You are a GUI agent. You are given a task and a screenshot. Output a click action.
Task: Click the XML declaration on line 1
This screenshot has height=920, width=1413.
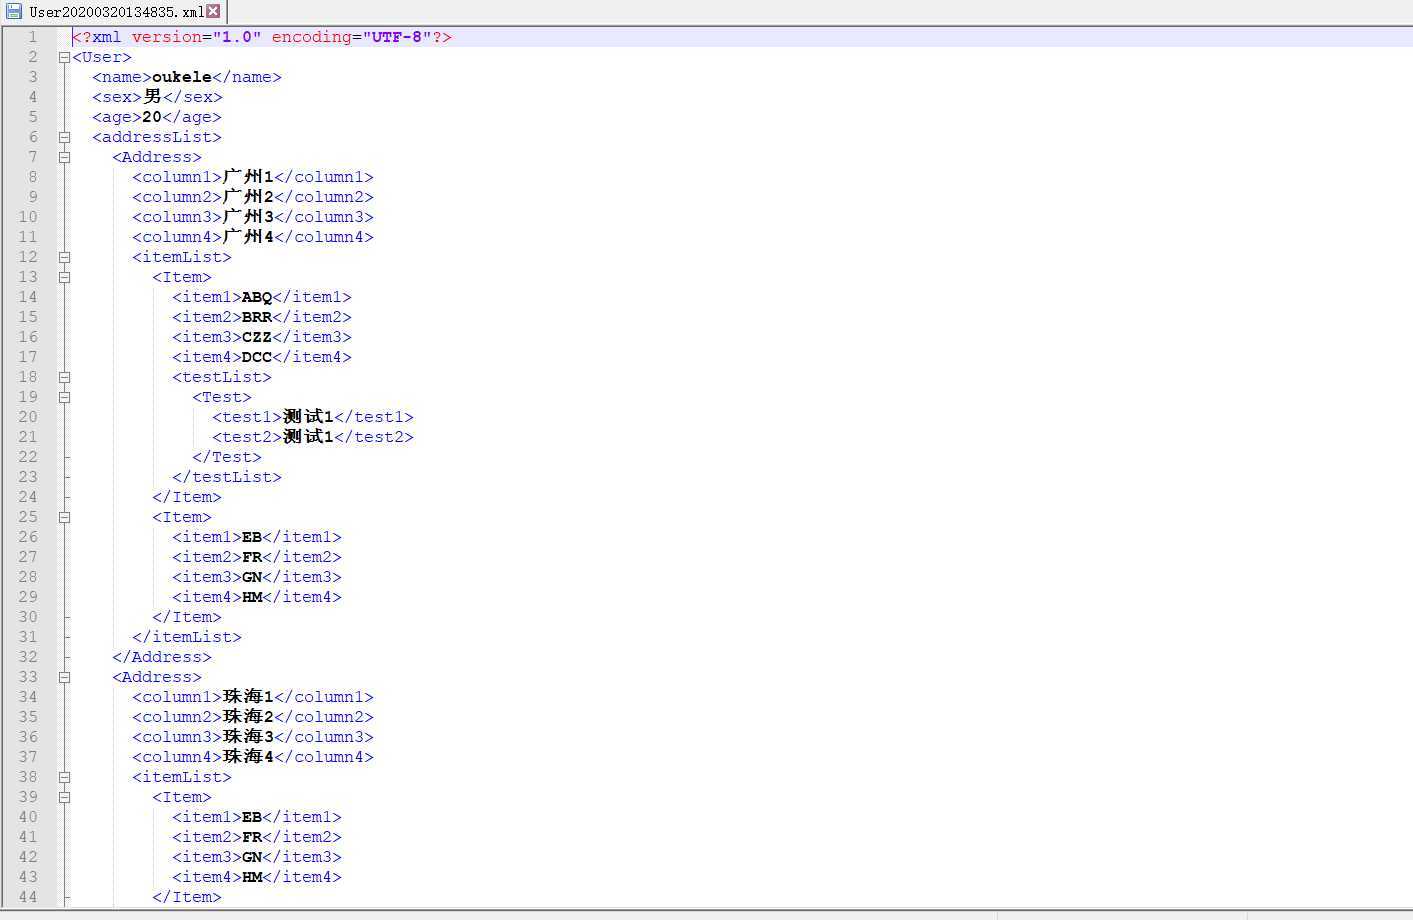click(x=262, y=37)
